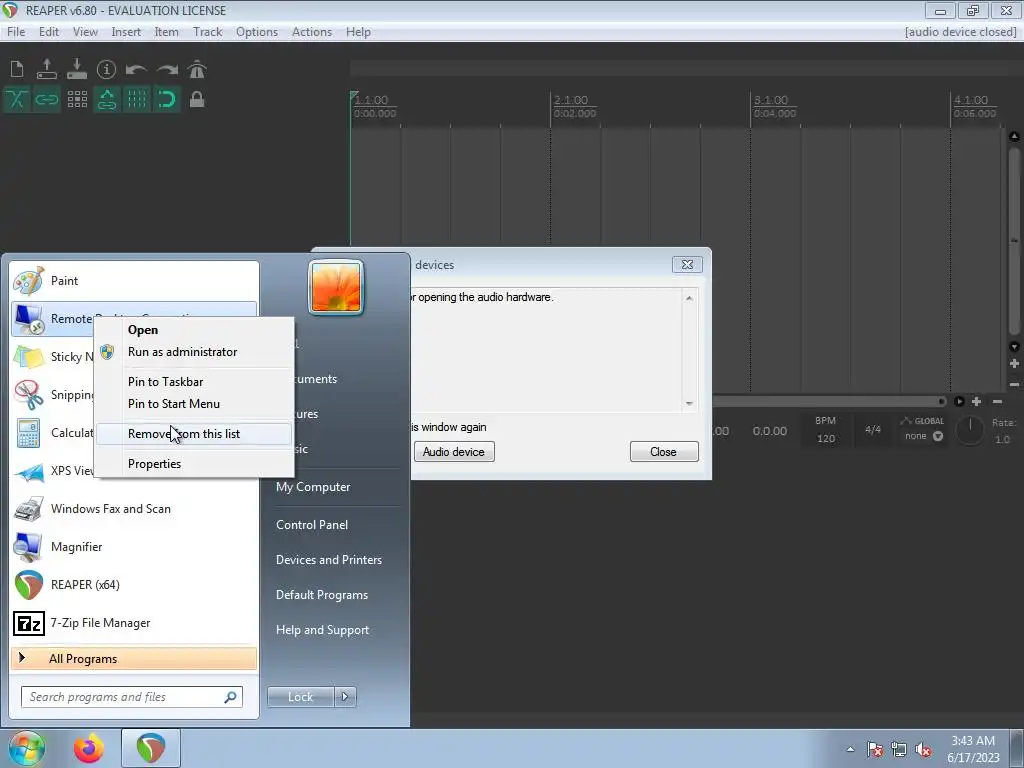Open the Track menu
This screenshot has height=768, width=1024.
(208, 32)
